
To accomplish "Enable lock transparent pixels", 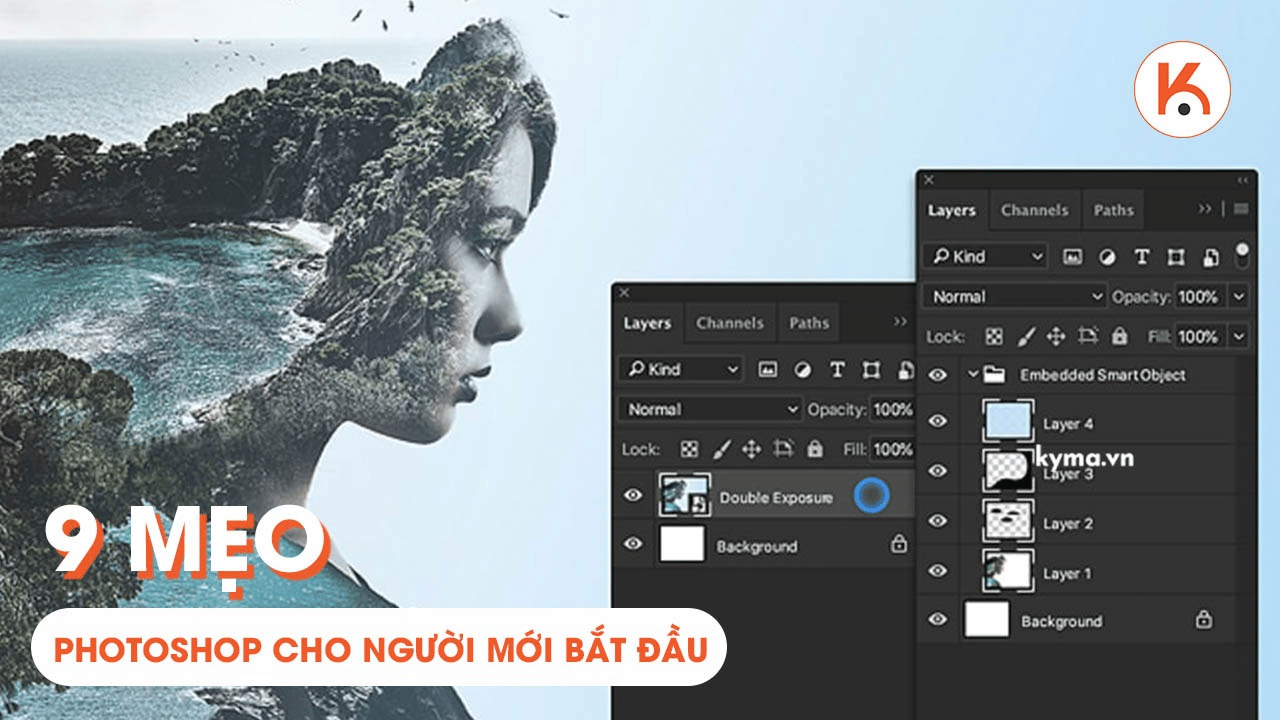I will pos(994,337).
